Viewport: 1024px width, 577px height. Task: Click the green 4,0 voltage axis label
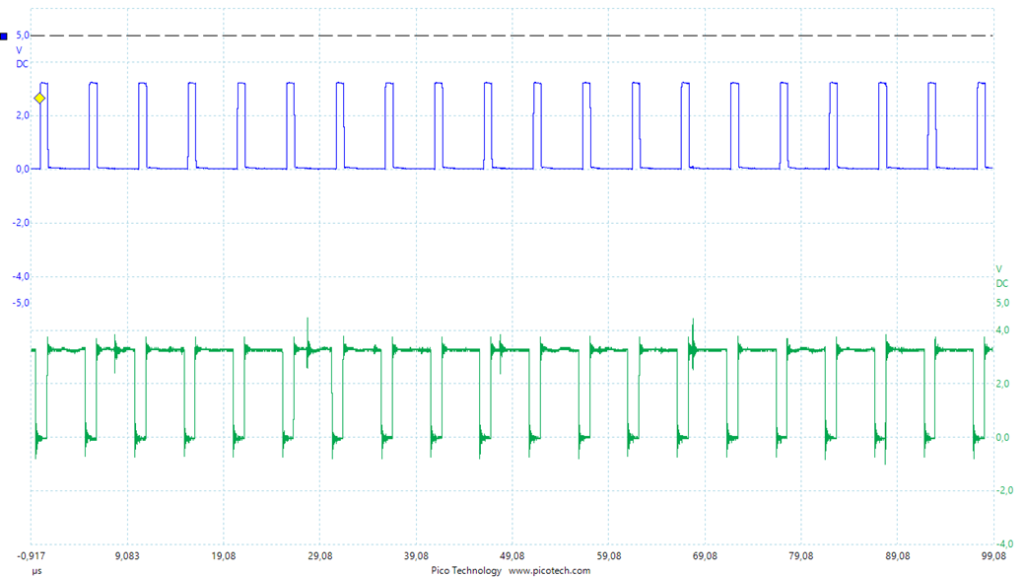[x=1002, y=330]
